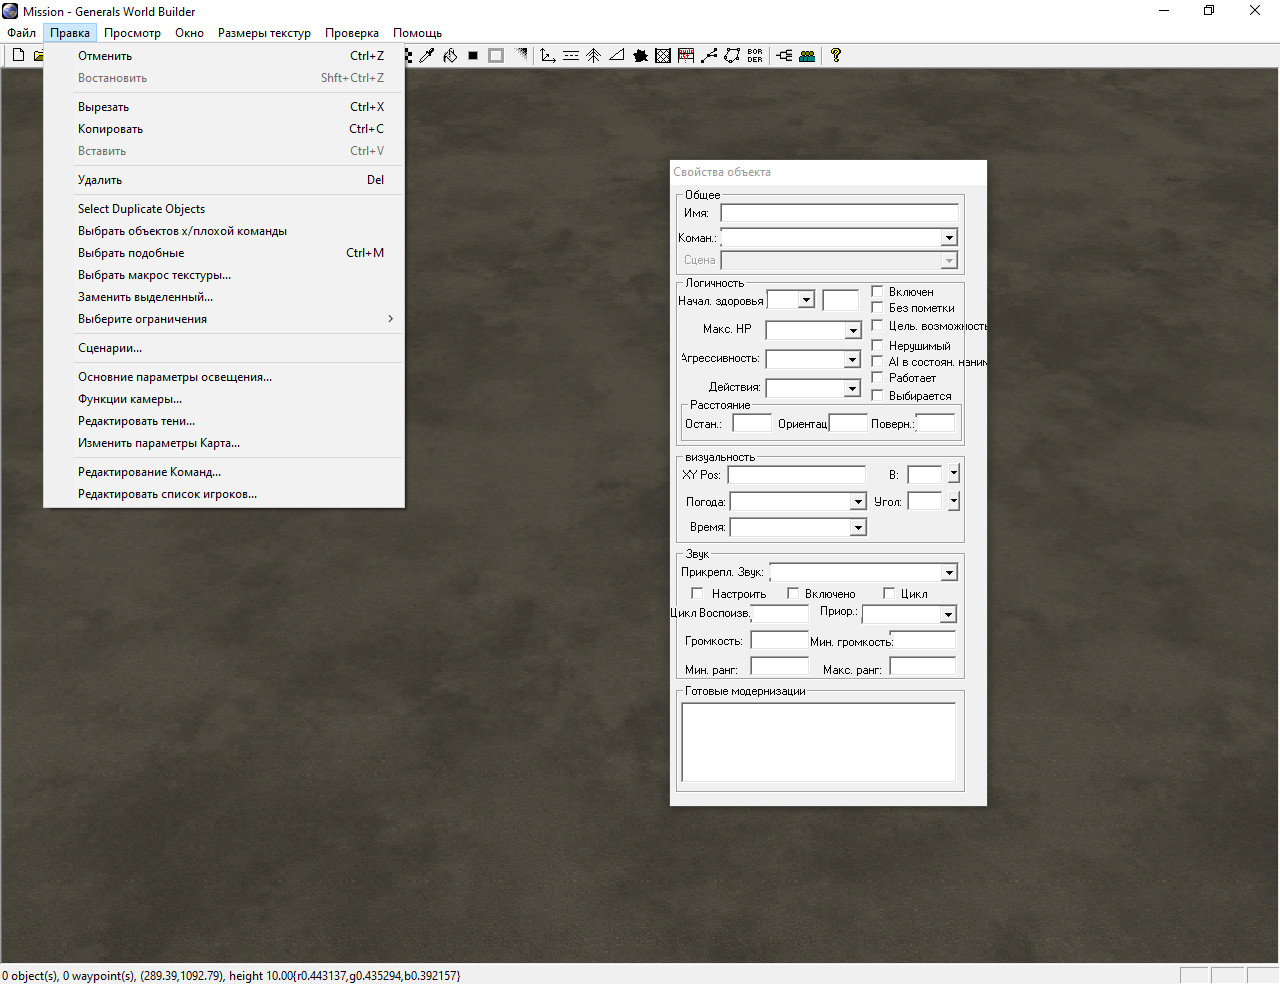Image resolution: width=1280 pixels, height=984 pixels.
Task: Click 'Редактировать список игроков...' entry
Action: (167, 494)
